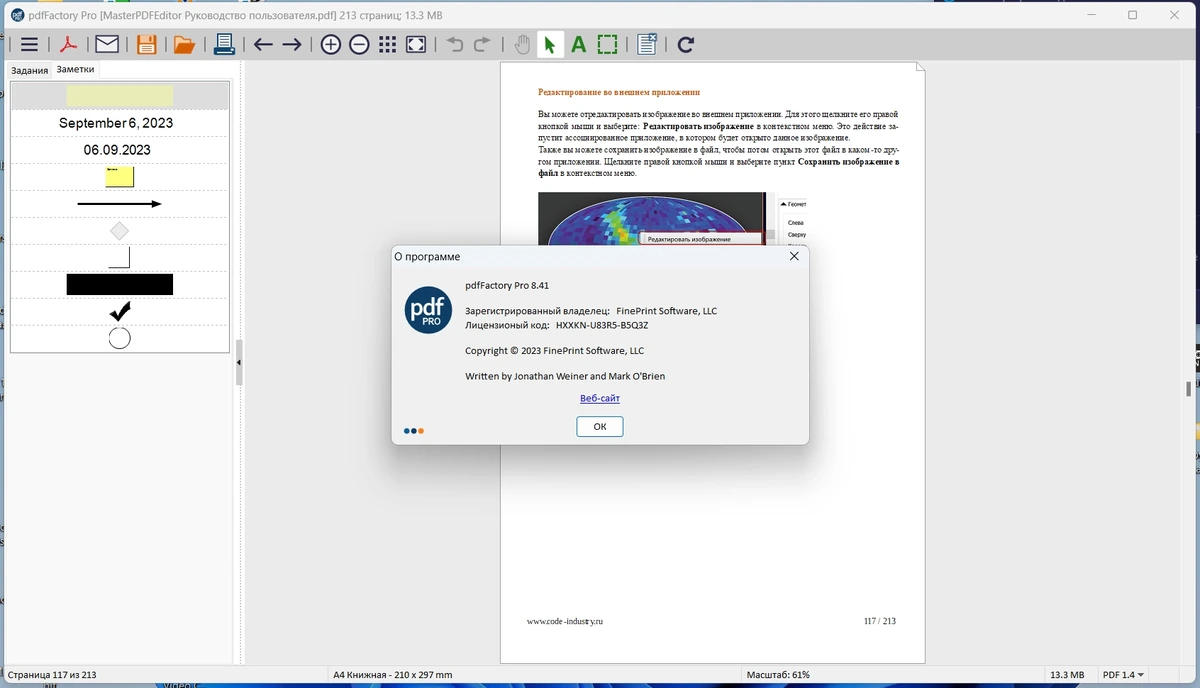Minimize the pdfFactory Pro window
1200x688 pixels.
point(1090,15)
